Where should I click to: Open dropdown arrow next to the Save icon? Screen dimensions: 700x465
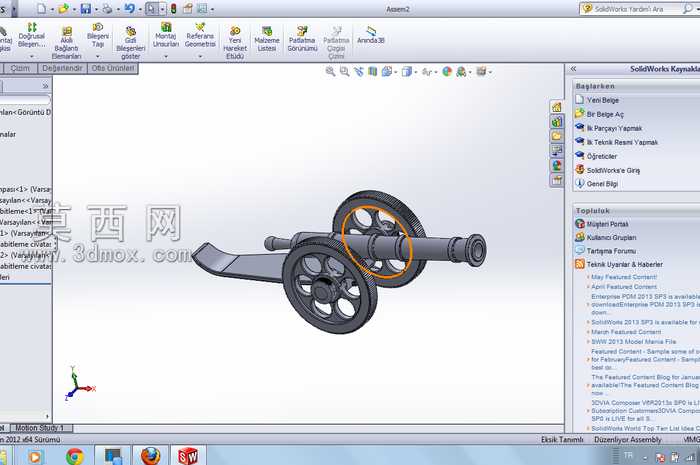[x=96, y=9]
